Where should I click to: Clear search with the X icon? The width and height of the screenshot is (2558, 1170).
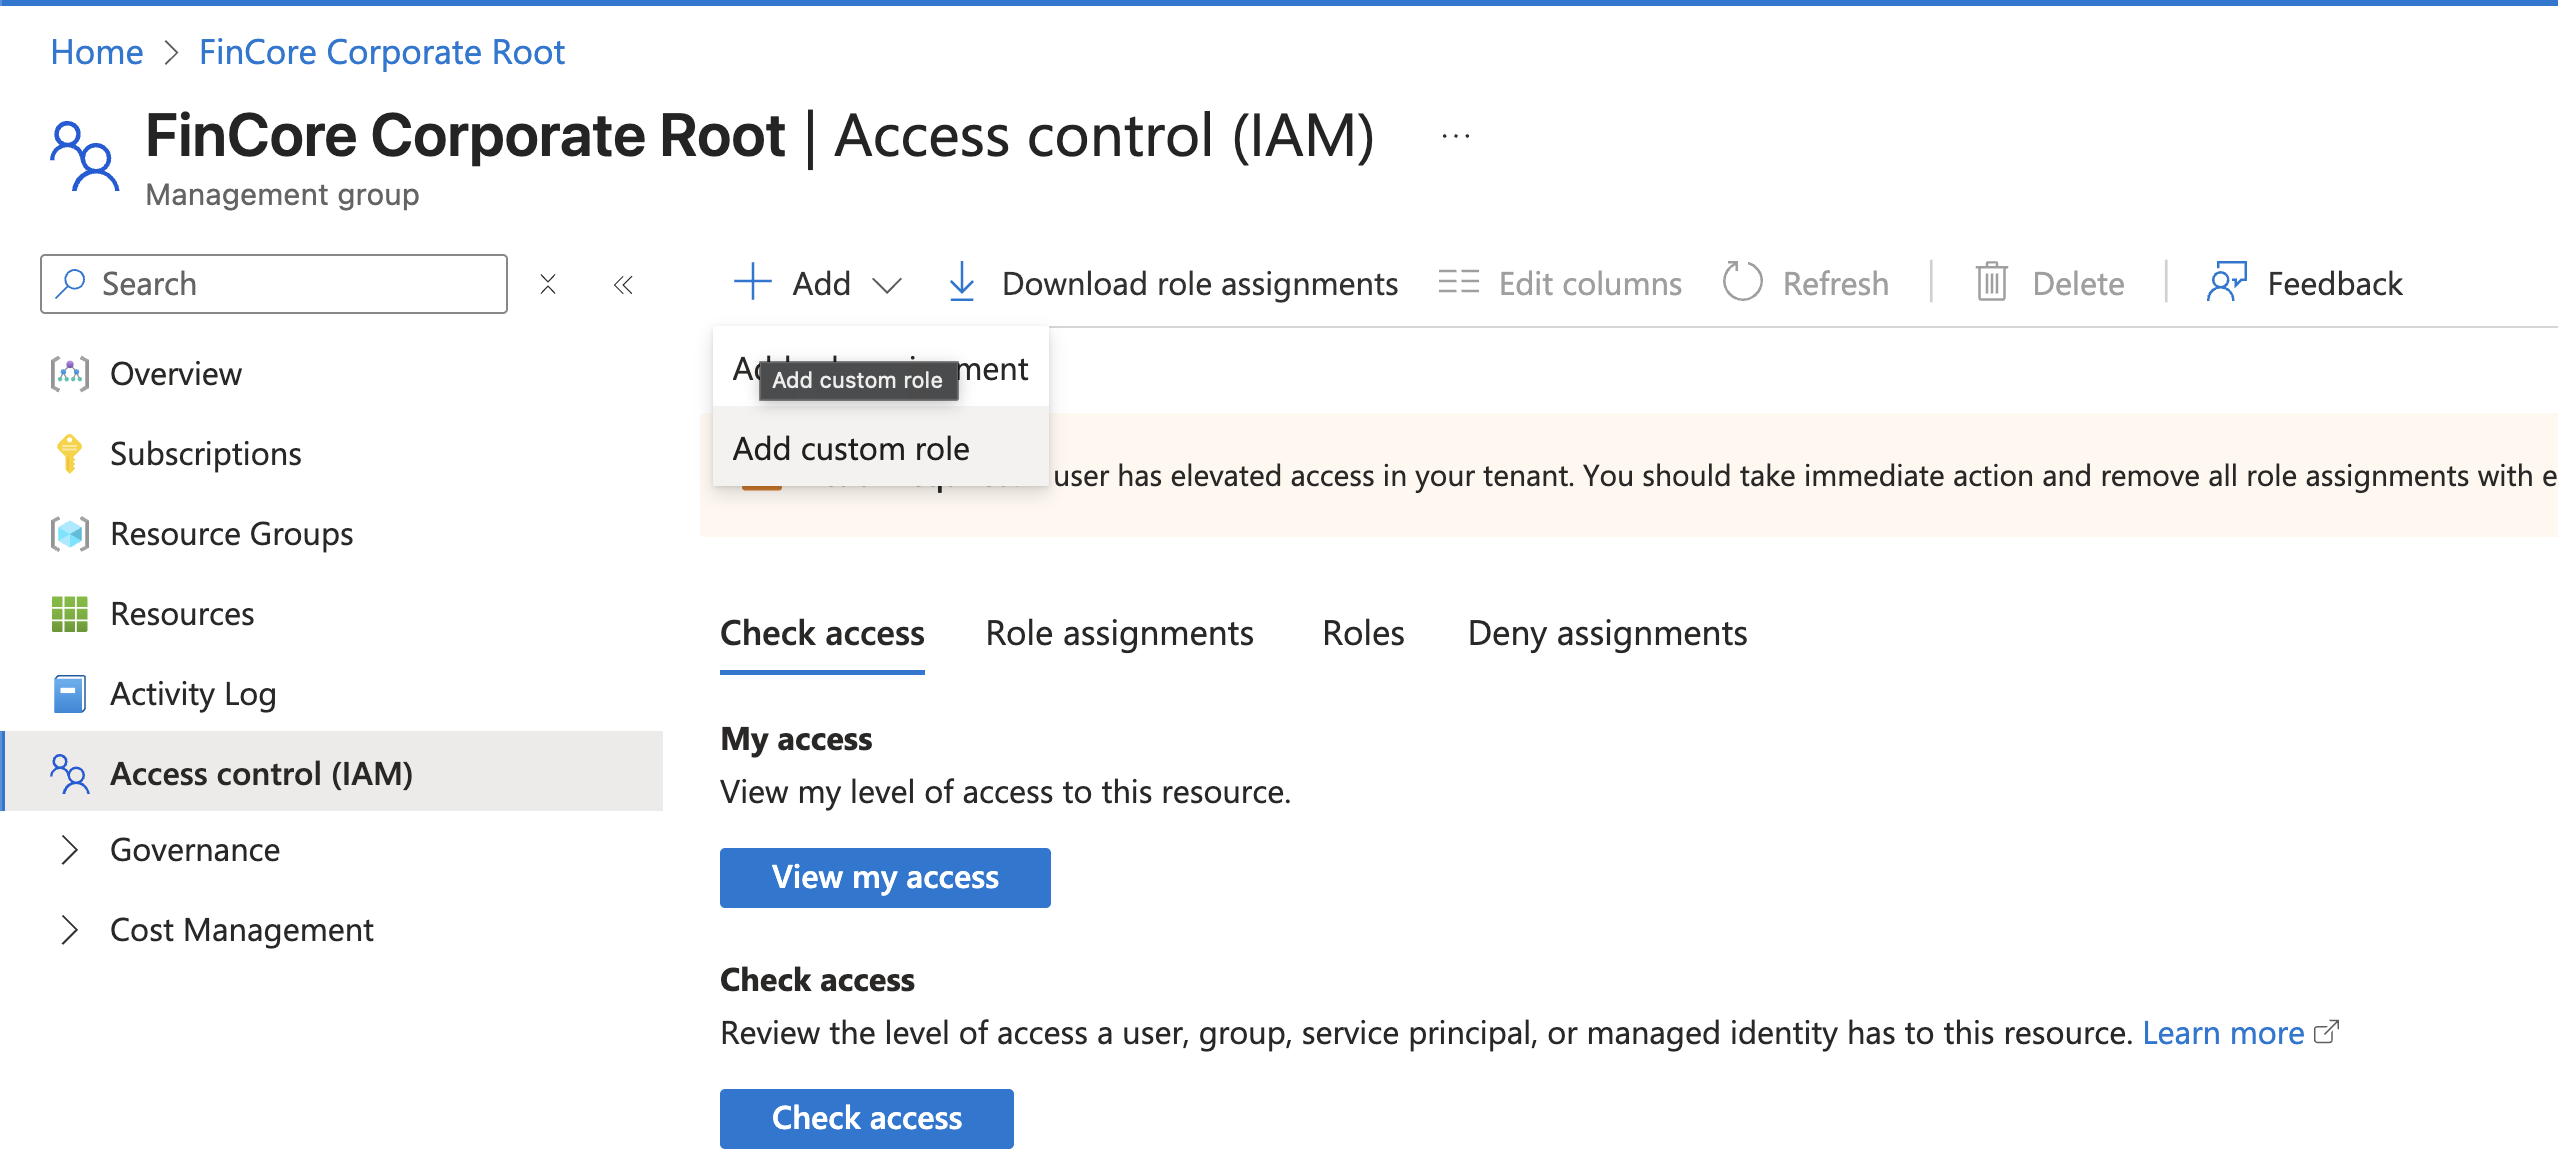tap(548, 285)
